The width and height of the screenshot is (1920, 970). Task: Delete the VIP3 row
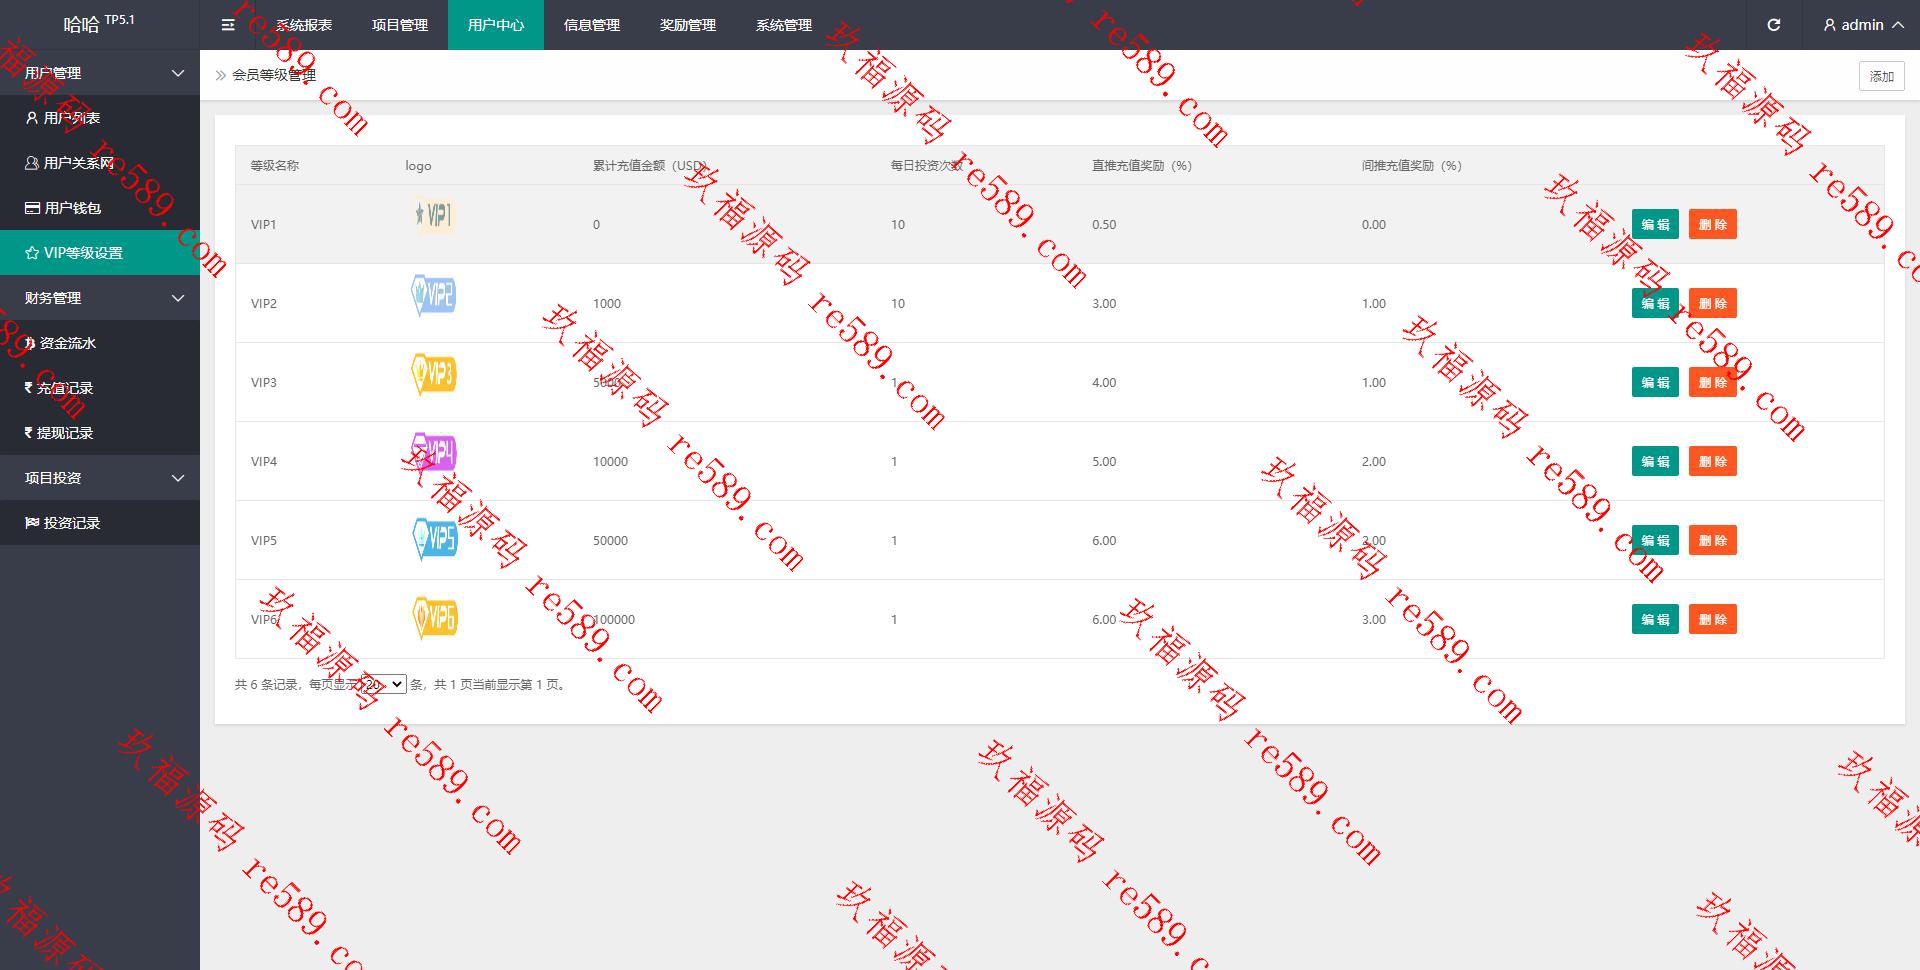pyautogui.click(x=1713, y=382)
